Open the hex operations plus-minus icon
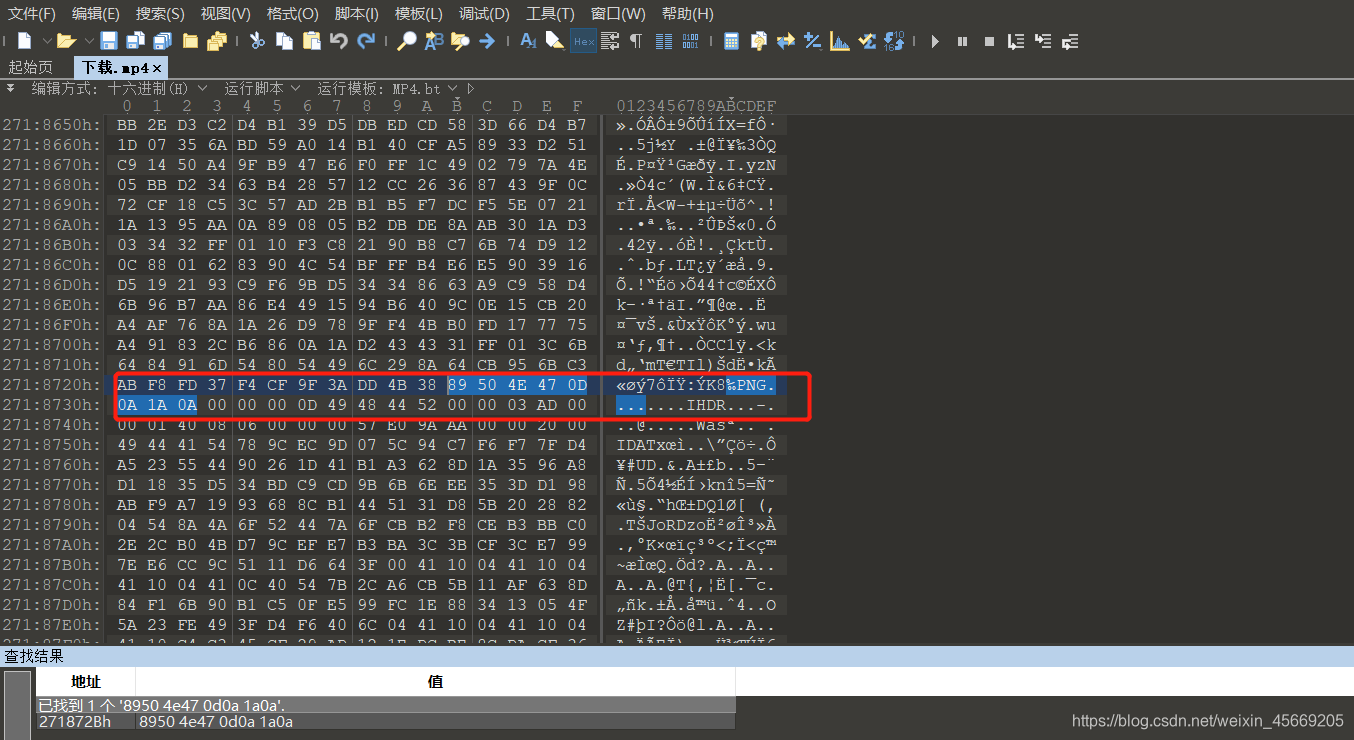 812,41
